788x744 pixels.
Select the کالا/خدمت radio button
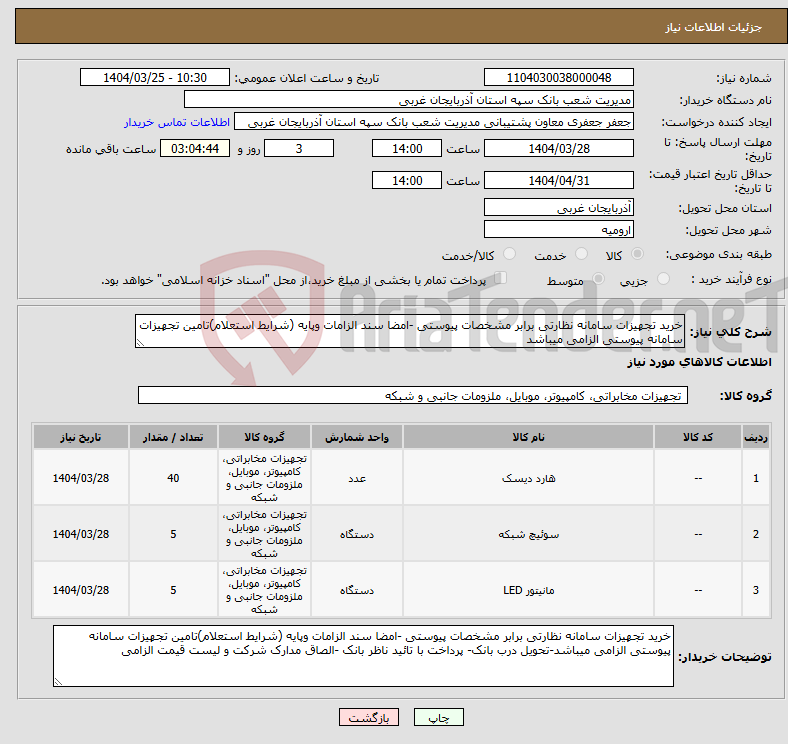[x=510, y=254]
